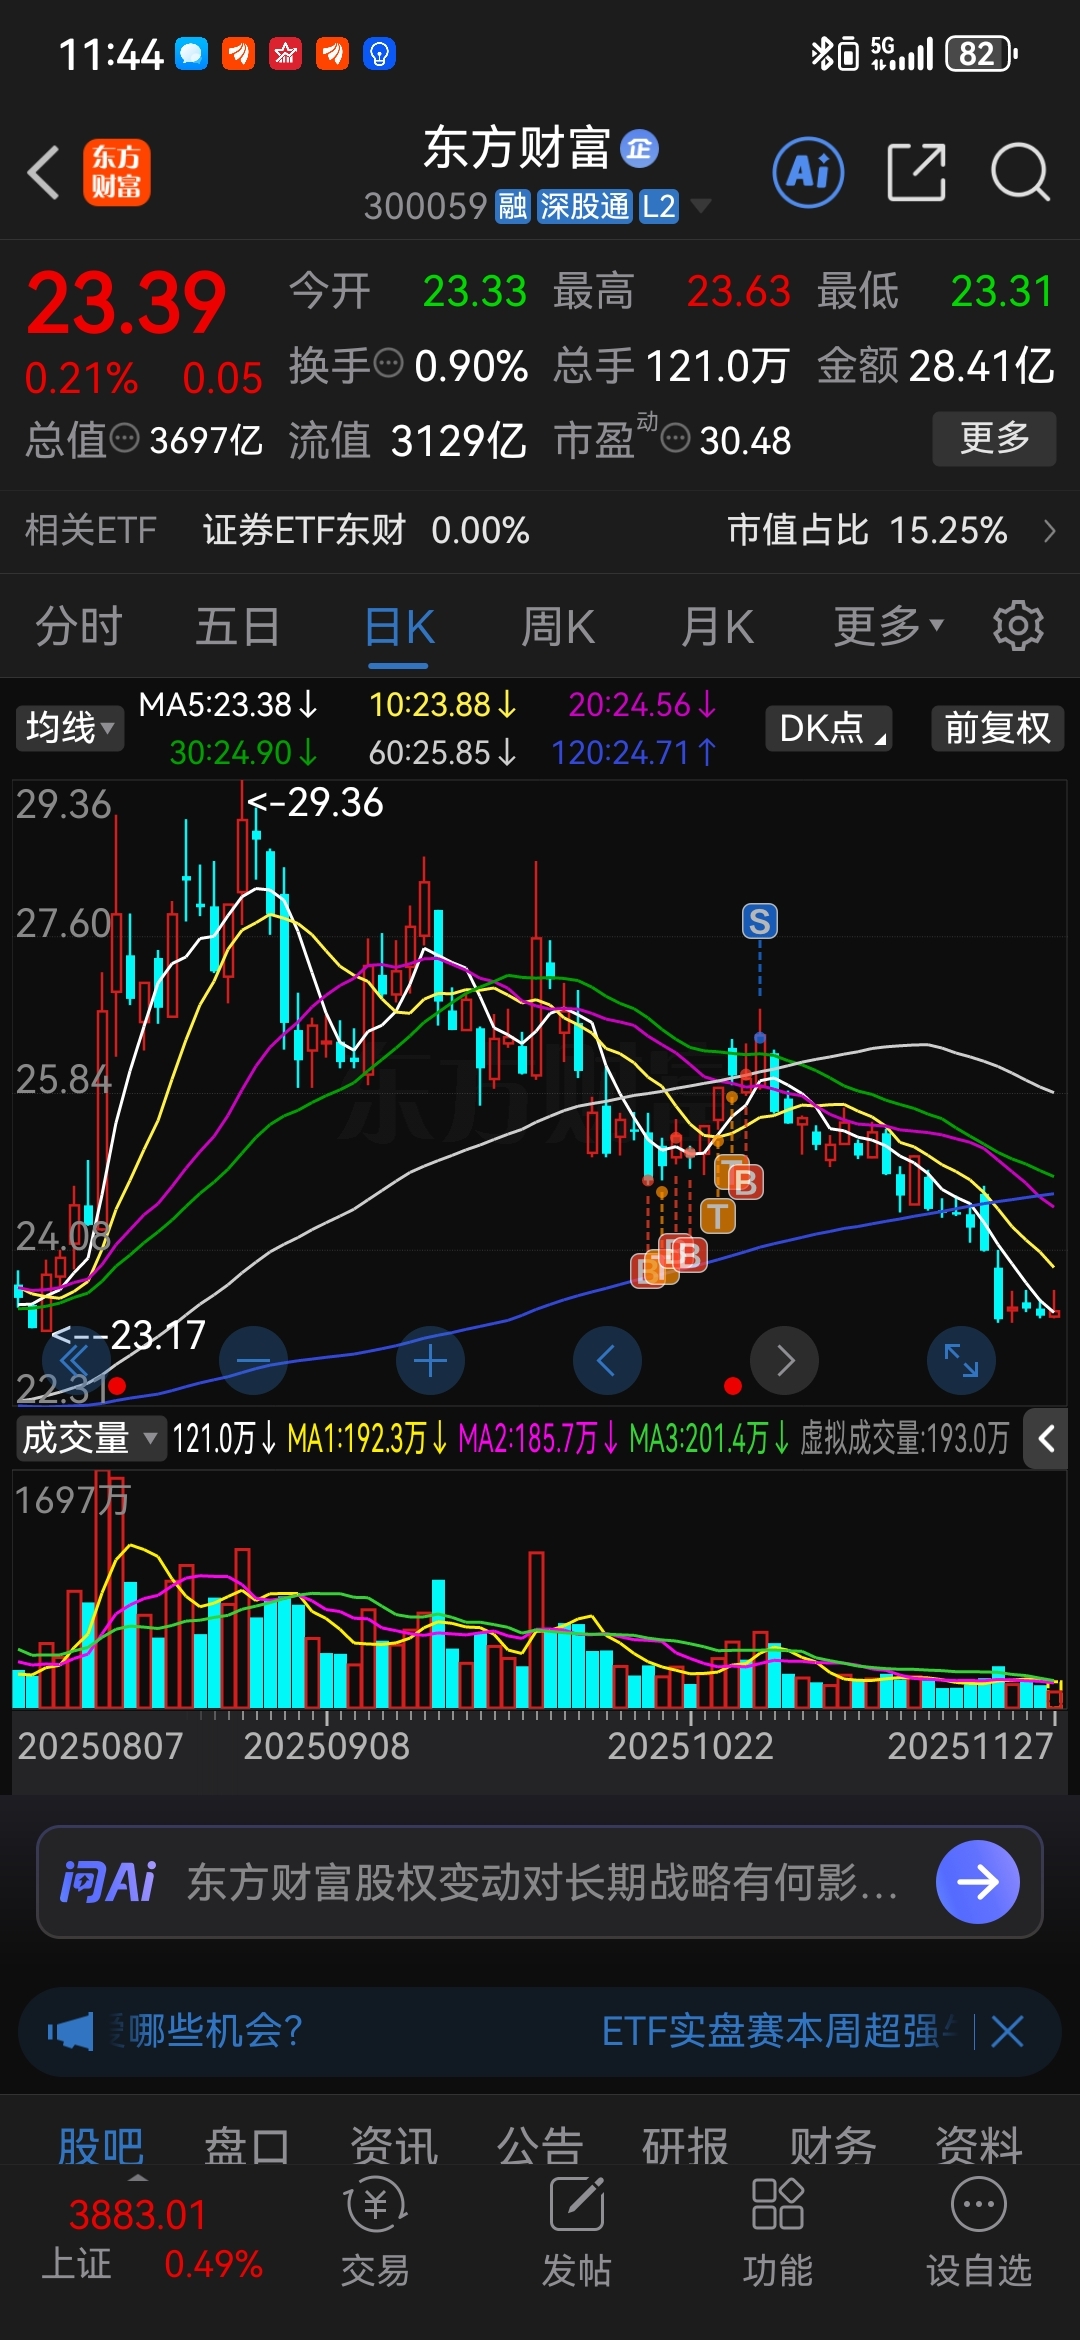Open the 财务 tab

point(833,2146)
